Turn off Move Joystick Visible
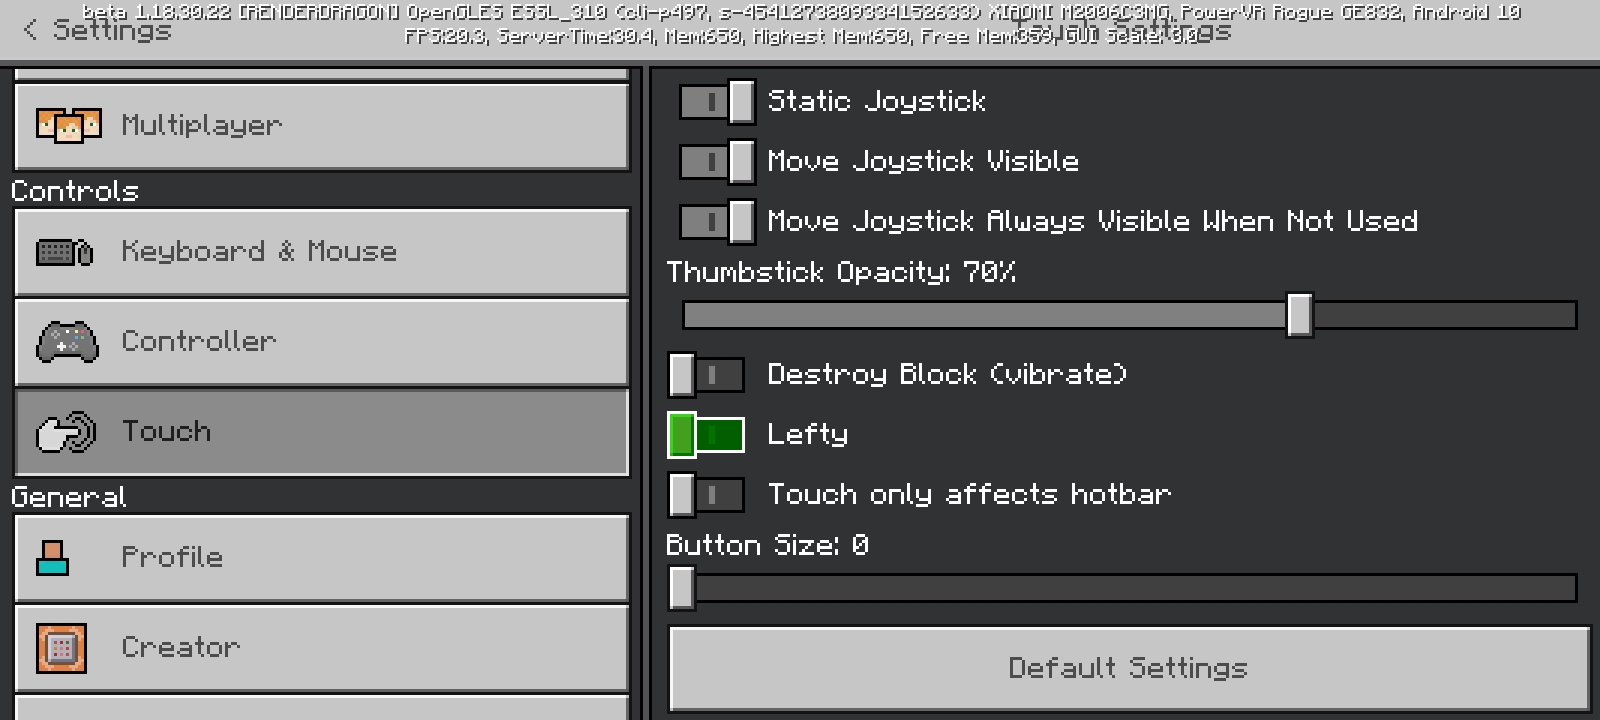Screen dimensions: 1600x720 (717, 161)
